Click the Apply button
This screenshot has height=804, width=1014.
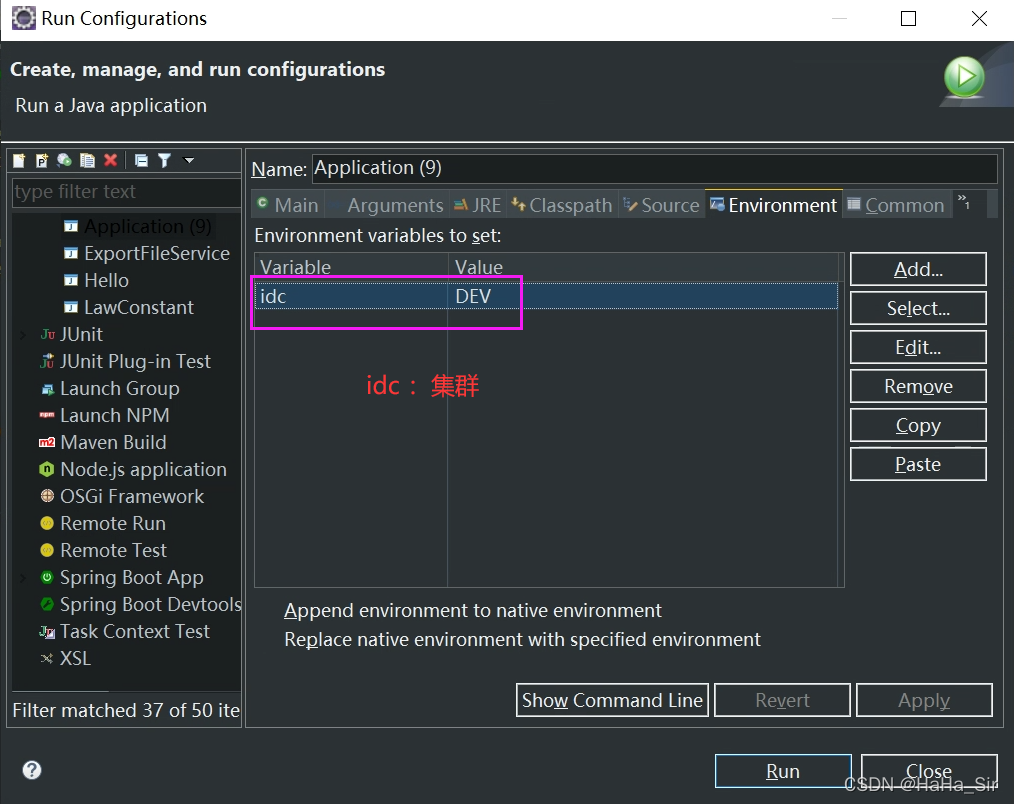coord(923,700)
